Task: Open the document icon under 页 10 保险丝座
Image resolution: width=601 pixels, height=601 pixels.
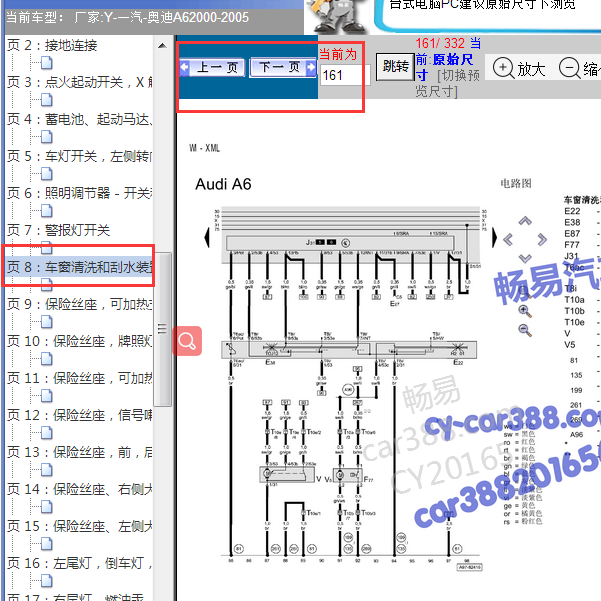Action: click(46, 359)
